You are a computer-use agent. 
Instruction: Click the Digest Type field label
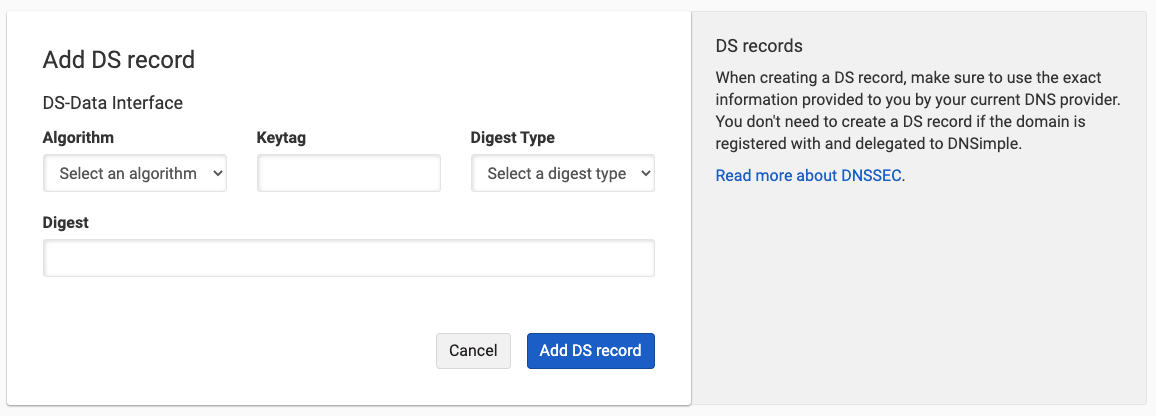512,137
